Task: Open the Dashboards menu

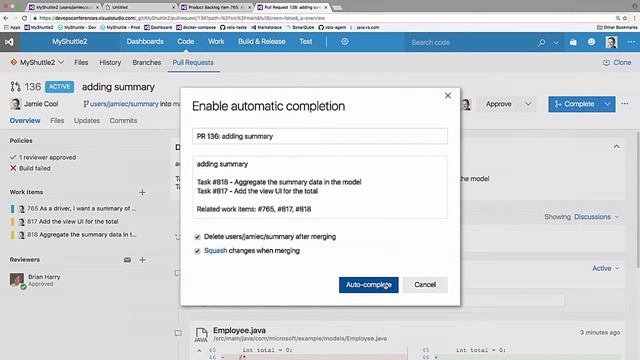Action: click(145, 42)
